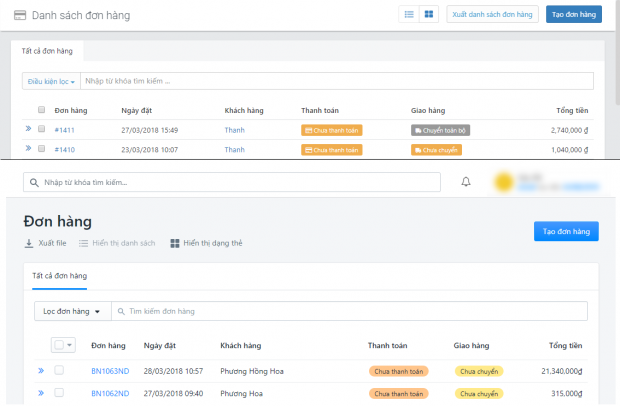
Task: Click Xuất danh sách đơn hàng button
Action: click(493, 15)
